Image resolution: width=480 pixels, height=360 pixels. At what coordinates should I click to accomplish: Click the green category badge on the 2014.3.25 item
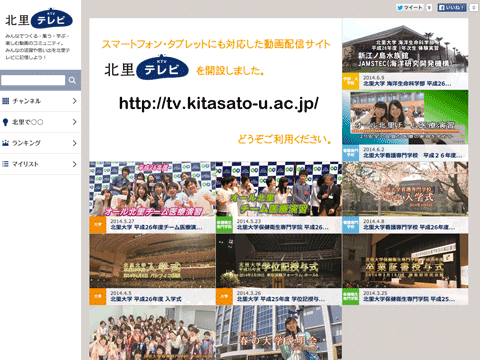pos(351,297)
